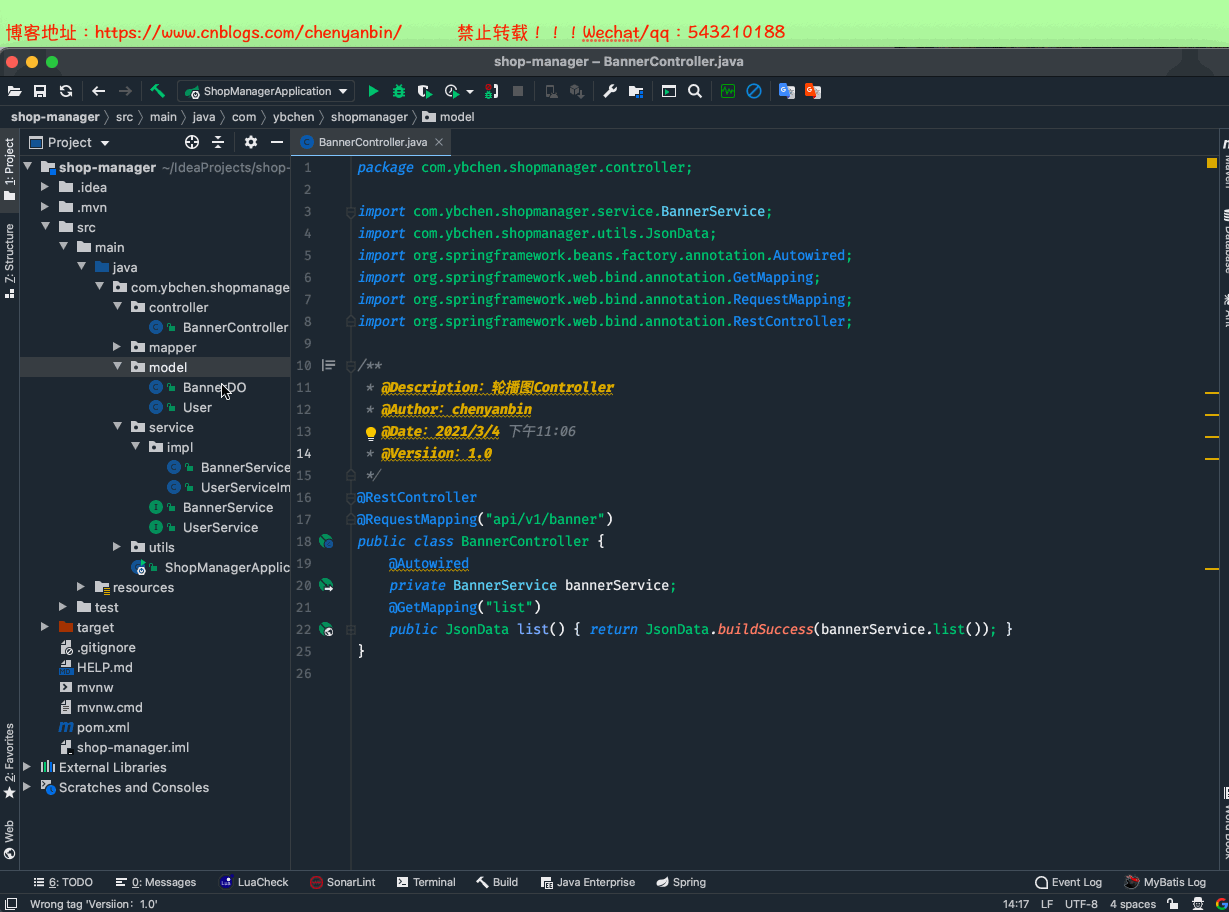Select the BannerController.java editor tab

(x=373, y=142)
